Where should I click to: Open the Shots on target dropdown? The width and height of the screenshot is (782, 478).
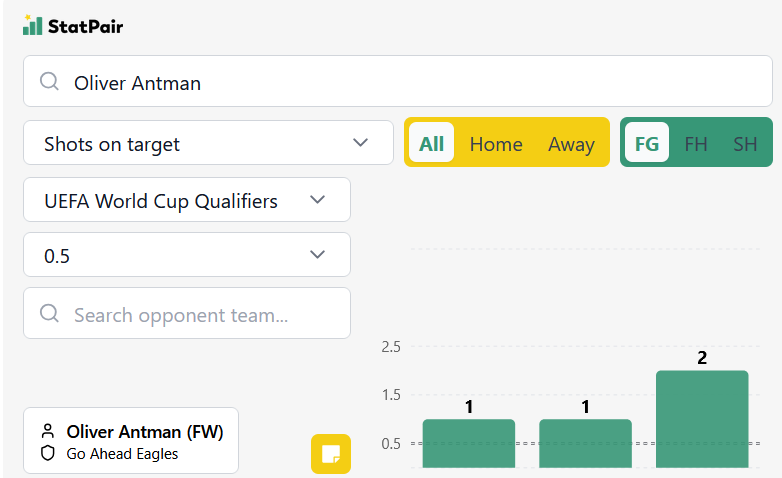pyautogui.click(x=208, y=143)
